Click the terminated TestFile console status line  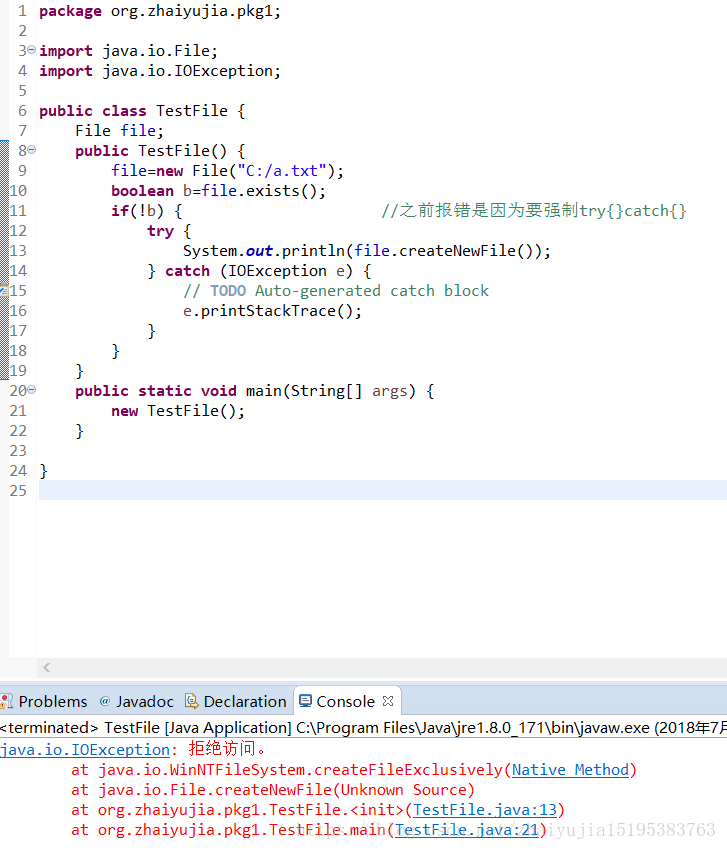363,727
